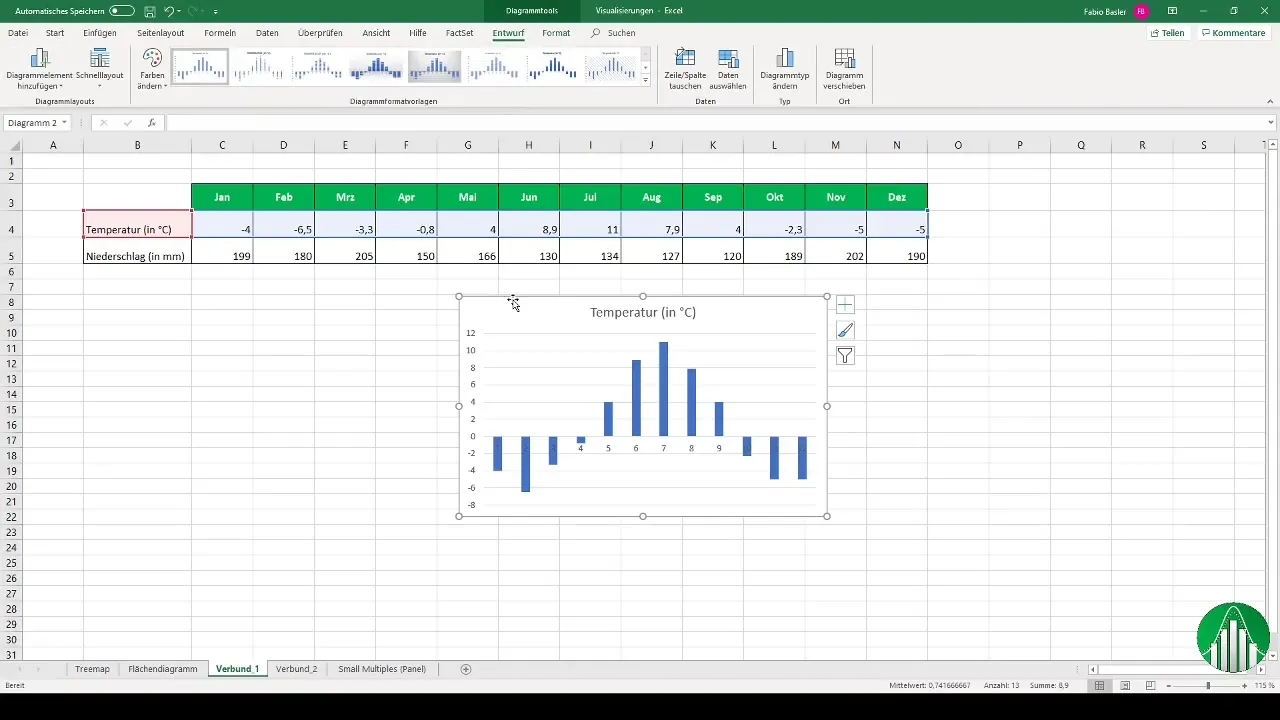Click the vertical scrollbar up arrow

1271,145
